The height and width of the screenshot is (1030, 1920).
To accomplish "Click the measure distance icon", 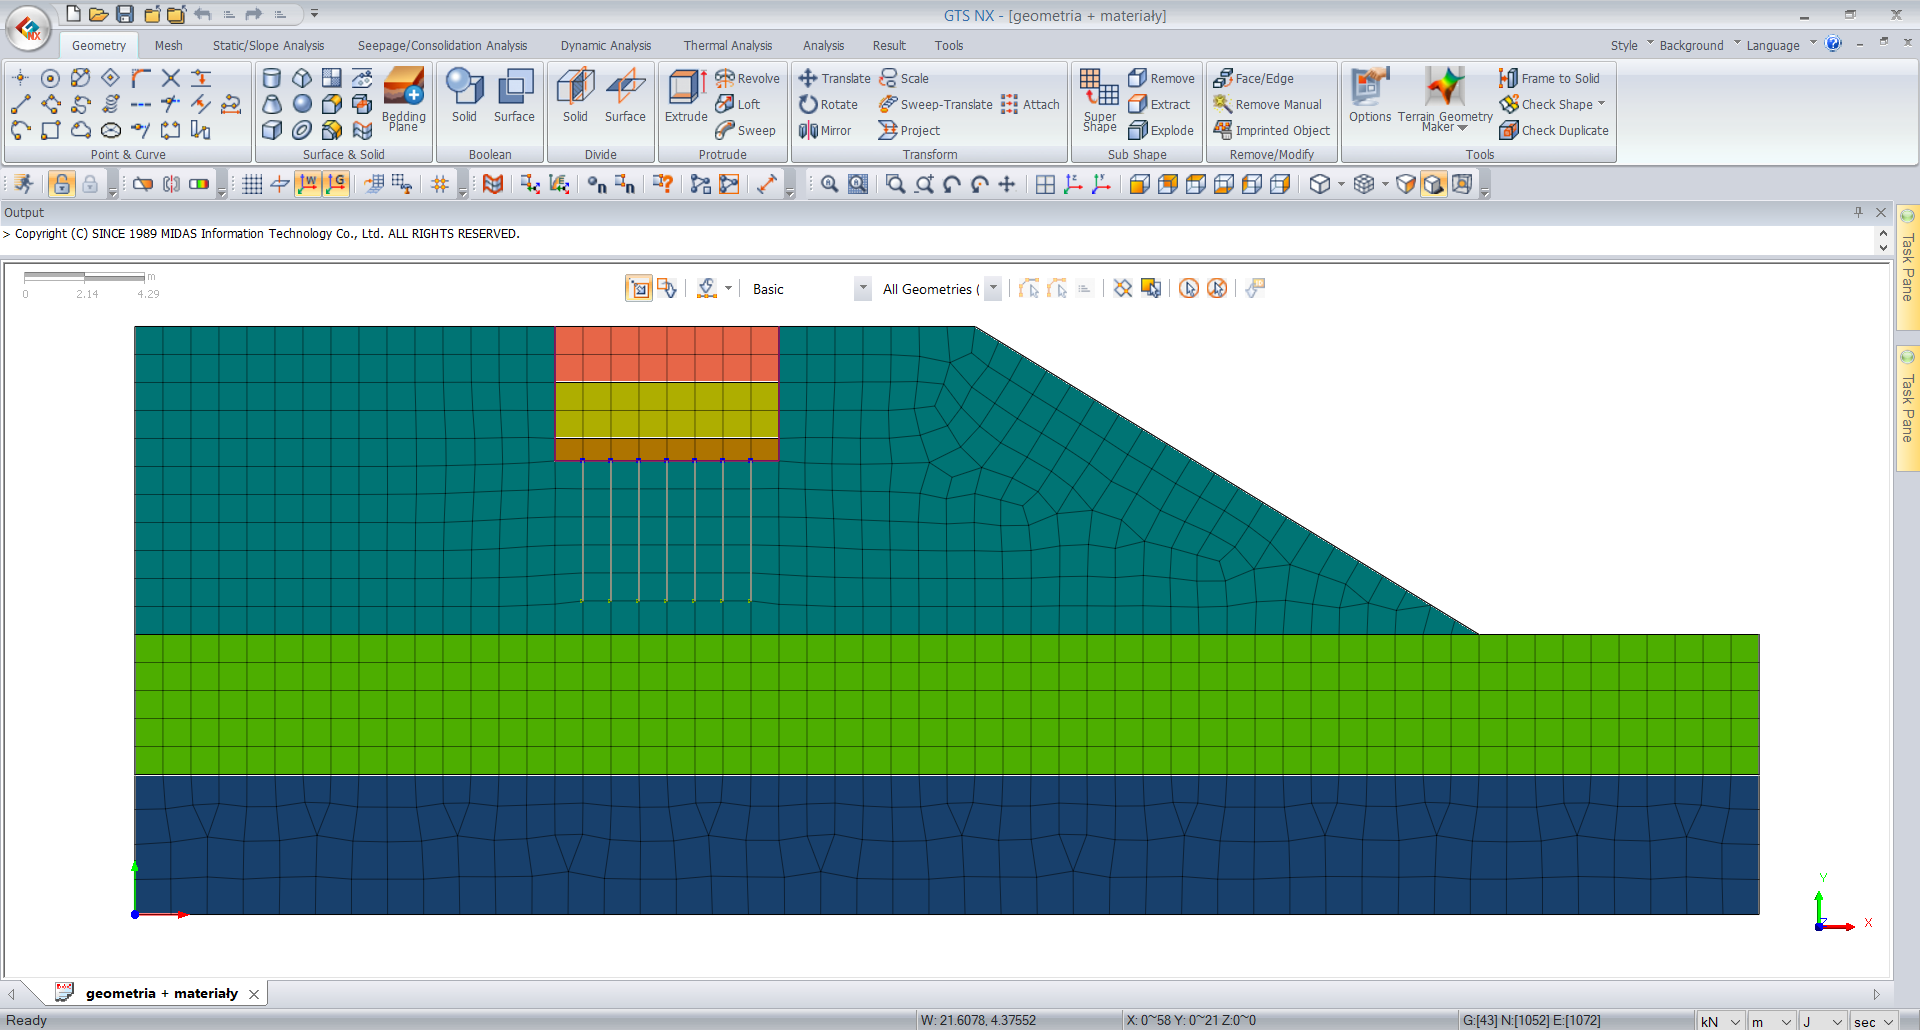I will point(766,184).
